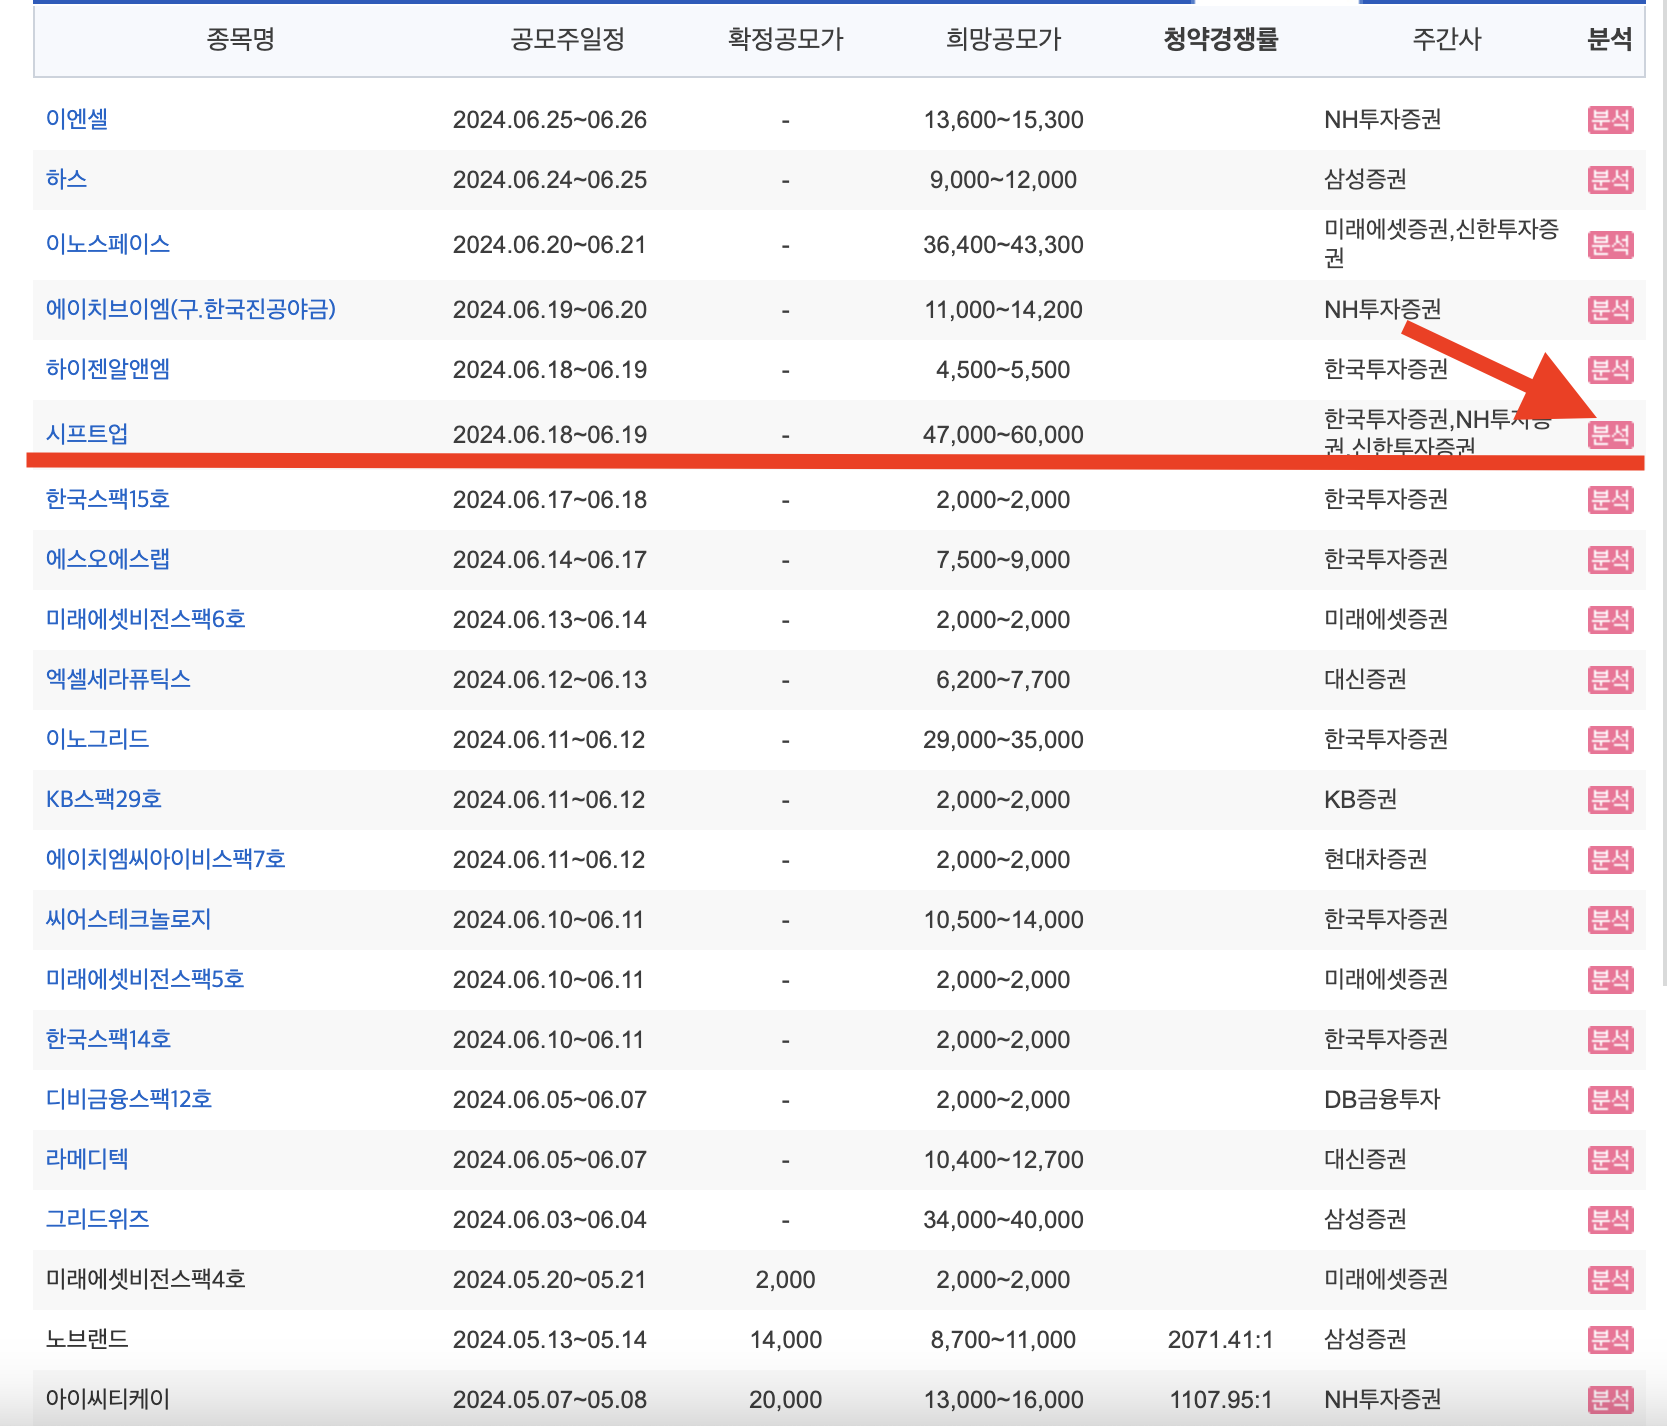Click the 분석 icon for 노브랜드
1667x1426 pixels.
1610,1340
